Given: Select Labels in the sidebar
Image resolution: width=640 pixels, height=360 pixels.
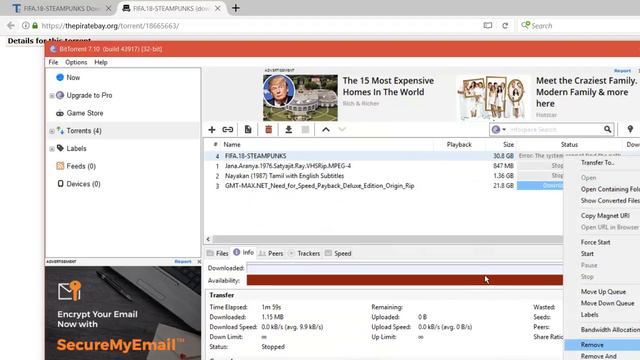Looking at the screenshot, I should [x=76, y=149].
